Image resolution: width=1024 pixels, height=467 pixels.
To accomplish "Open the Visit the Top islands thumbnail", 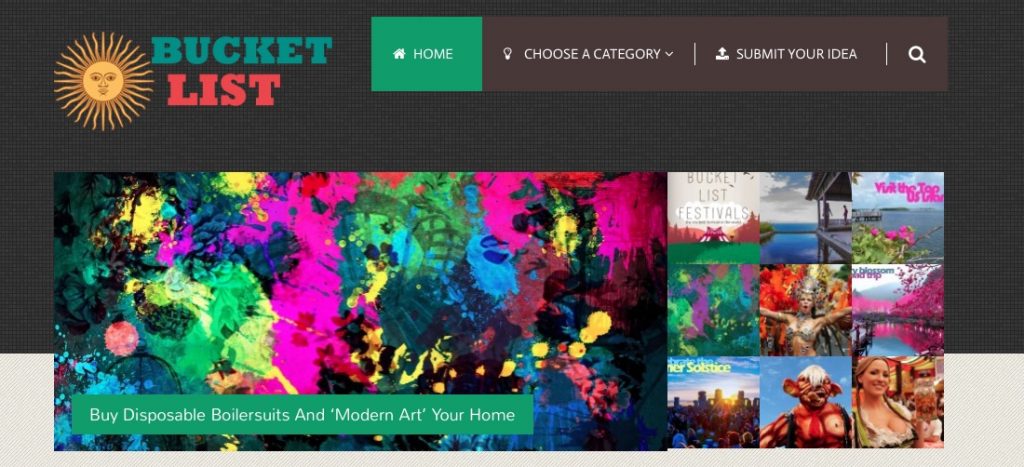I will (897, 217).
